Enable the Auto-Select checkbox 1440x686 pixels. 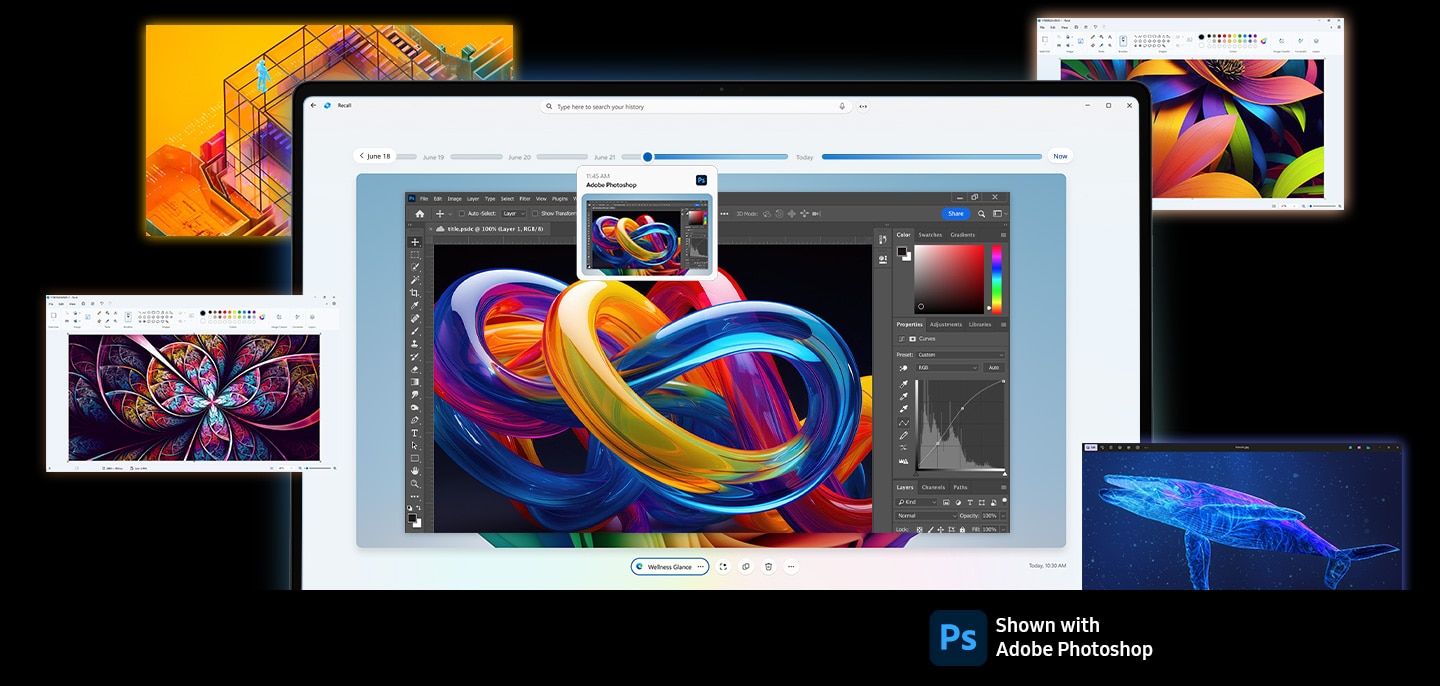pyautogui.click(x=461, y=213)
